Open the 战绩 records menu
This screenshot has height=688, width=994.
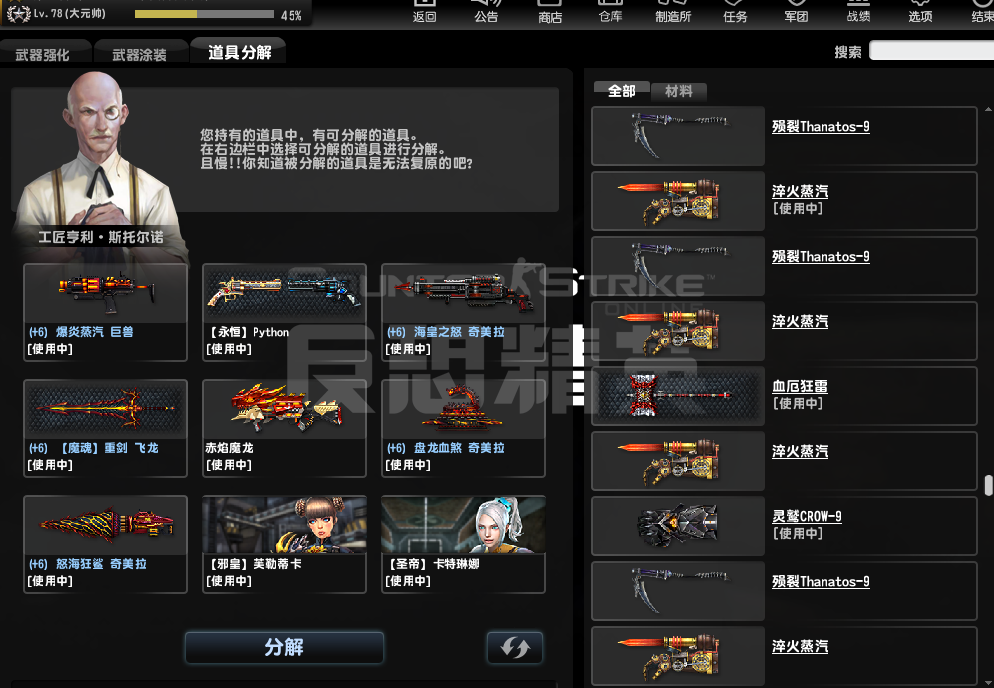(x=858, y=11)
